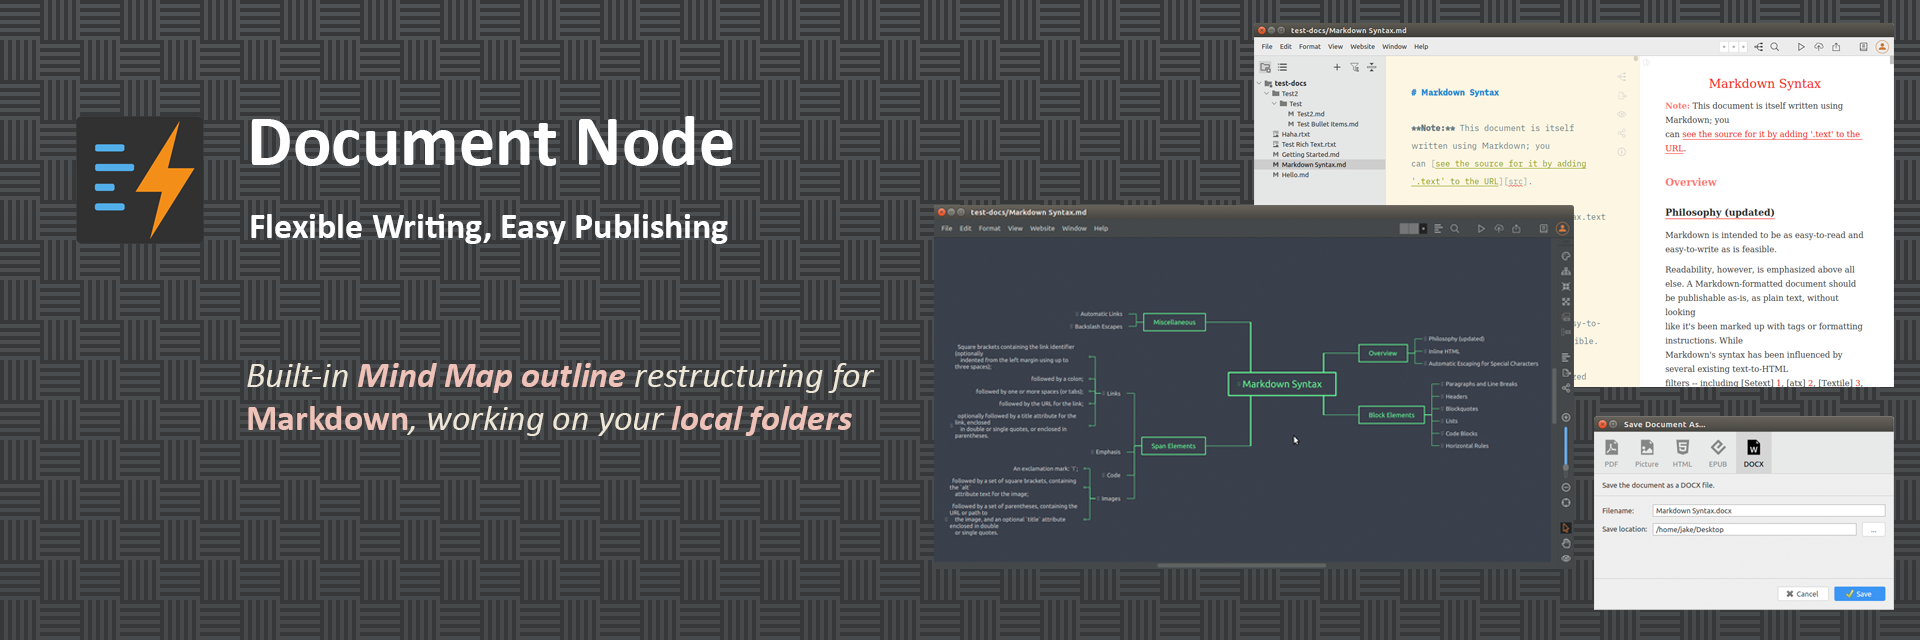This screenshot has width=1920, height=640.
Task: Click editor share icon beside markdown text
Action: pyautogui.click(x=1621, y=133)
